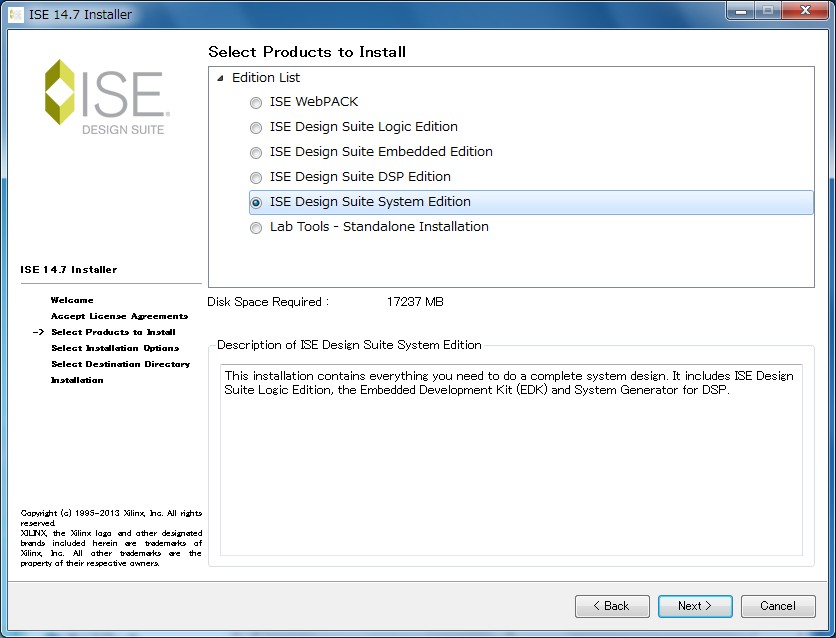This screenshot has height=638, width=836.
Task: Close the ISE 14.7 Installer window
Action: coord(805,11)
